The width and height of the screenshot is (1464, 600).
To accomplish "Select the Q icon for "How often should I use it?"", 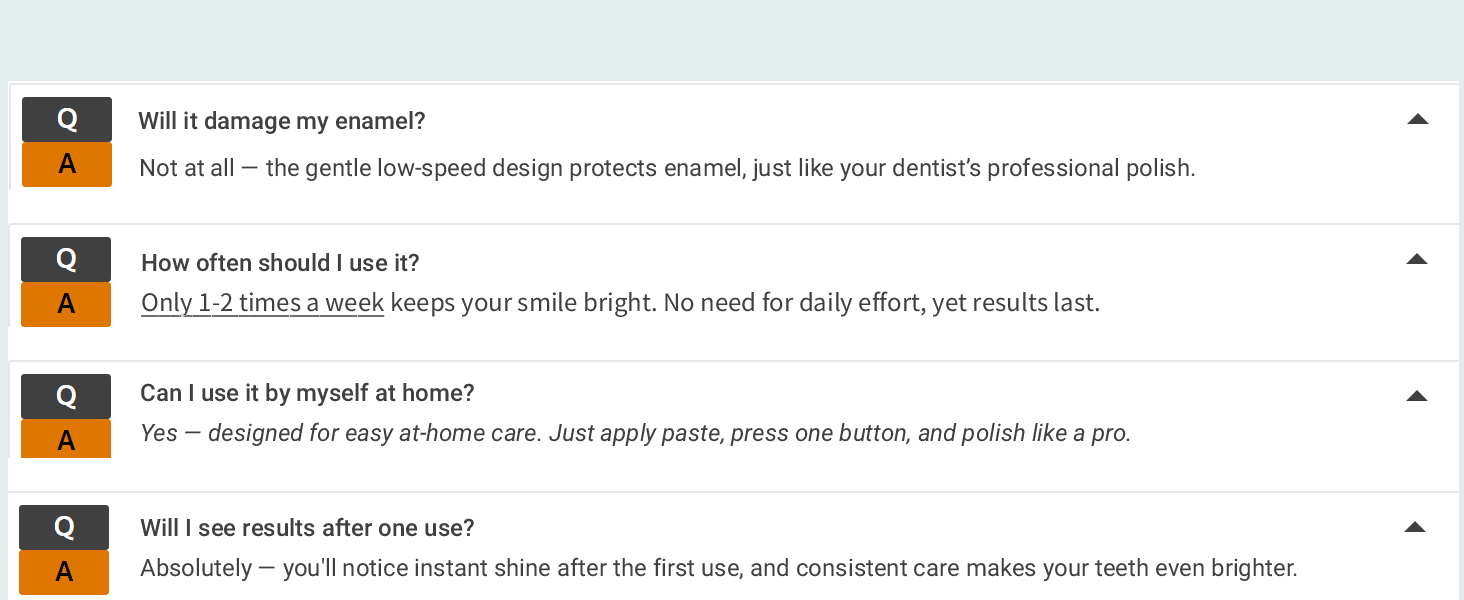I will pos(66,259).
